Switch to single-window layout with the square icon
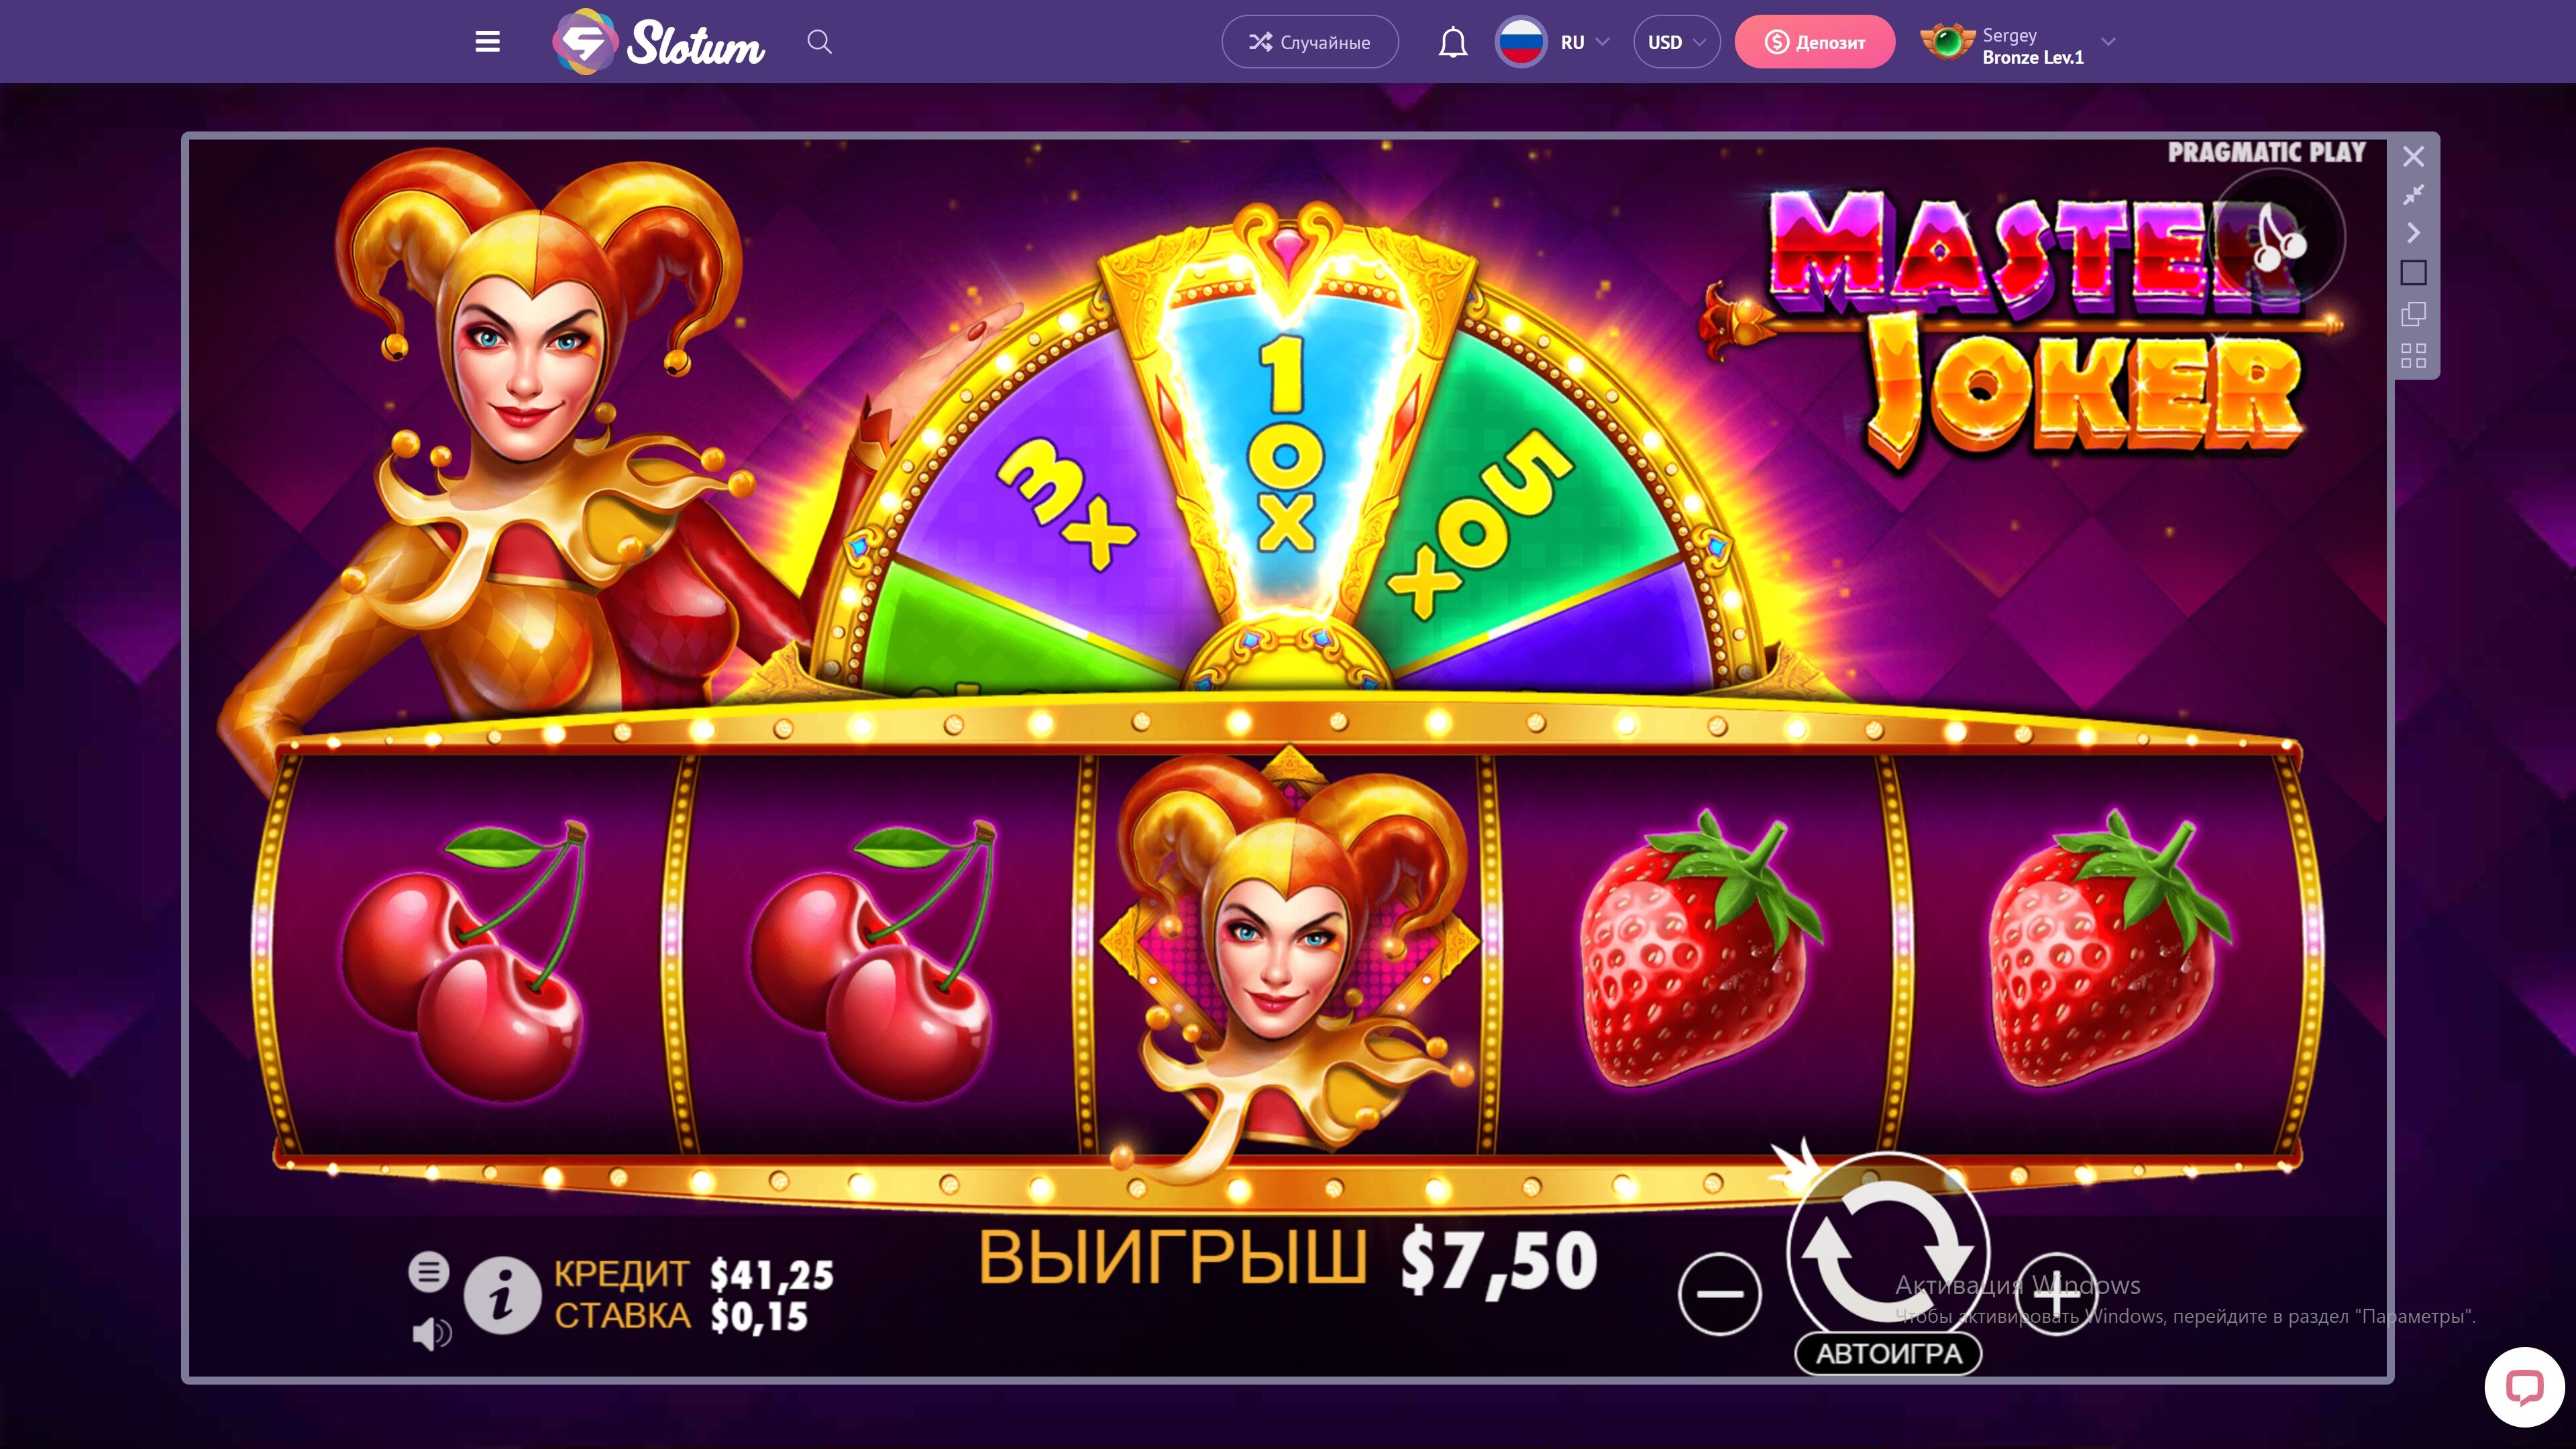 point(2413,272)
